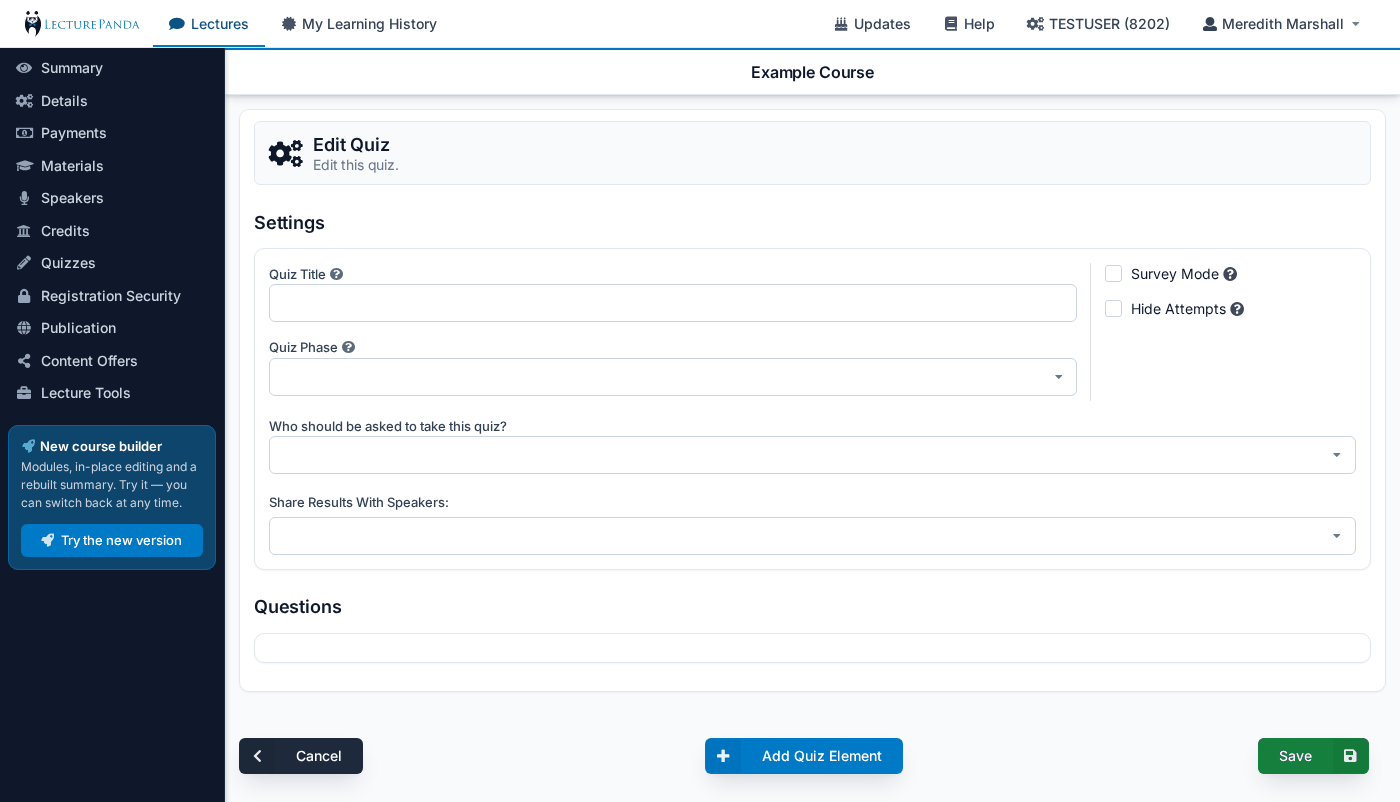The width and height of the screenshot is (1400, 802).
Task: Open the Meredith Marshall user menu
Action: [x=1281, y=24]
